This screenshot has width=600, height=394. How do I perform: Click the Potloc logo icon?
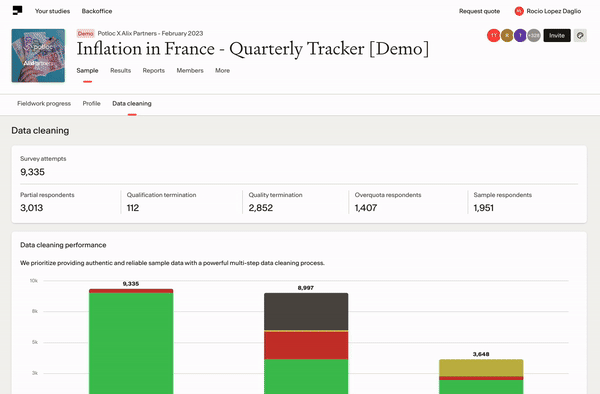coord(17,10)
